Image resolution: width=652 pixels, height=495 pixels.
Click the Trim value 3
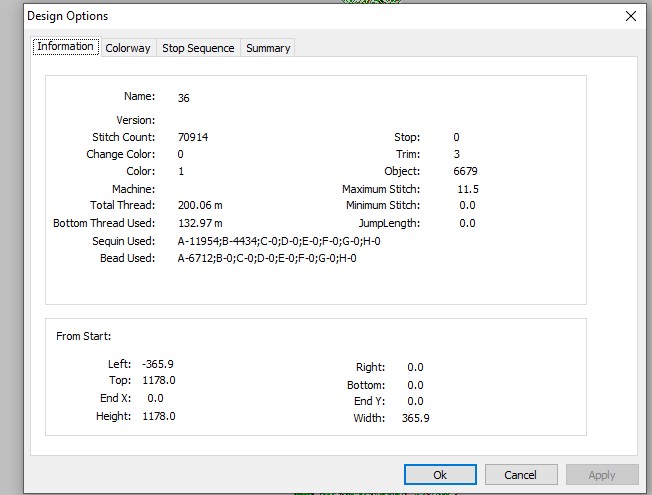pos(457,154)
